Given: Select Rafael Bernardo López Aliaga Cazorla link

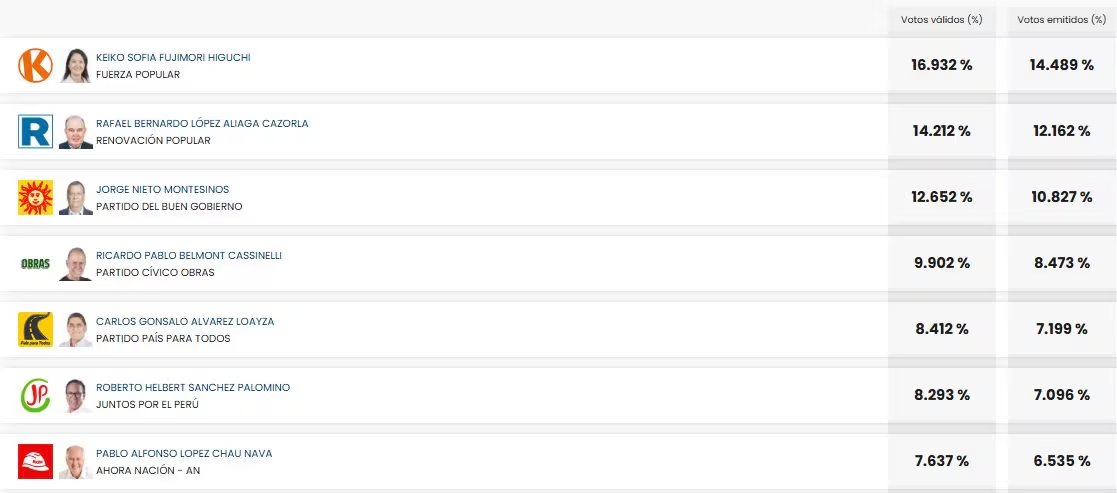Looking at the screenshot, I should pyautogui.click(x=202, y=124).
